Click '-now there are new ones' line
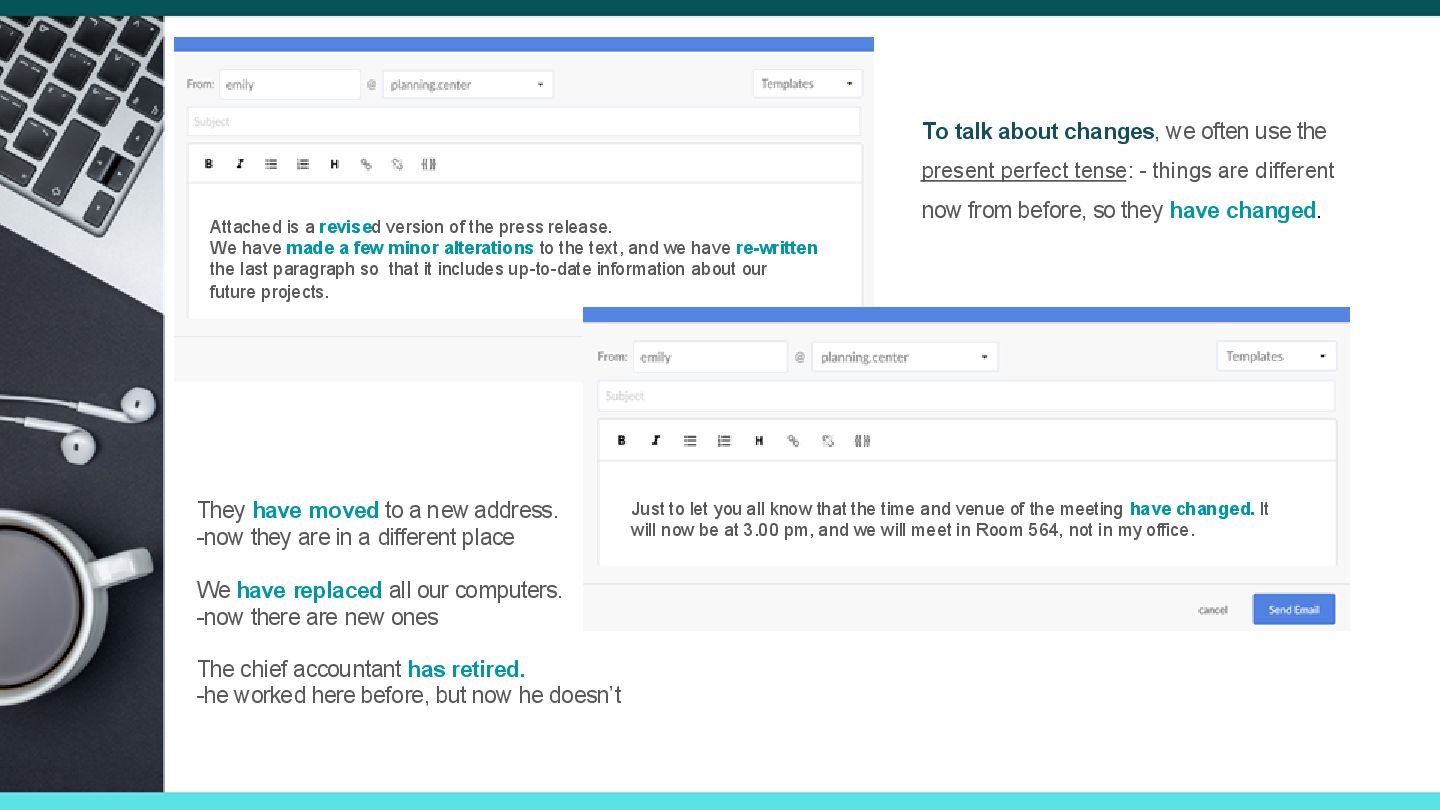The width and height of the screenshot is (1440, 810). pyautogui.click(x=318, y=617)
